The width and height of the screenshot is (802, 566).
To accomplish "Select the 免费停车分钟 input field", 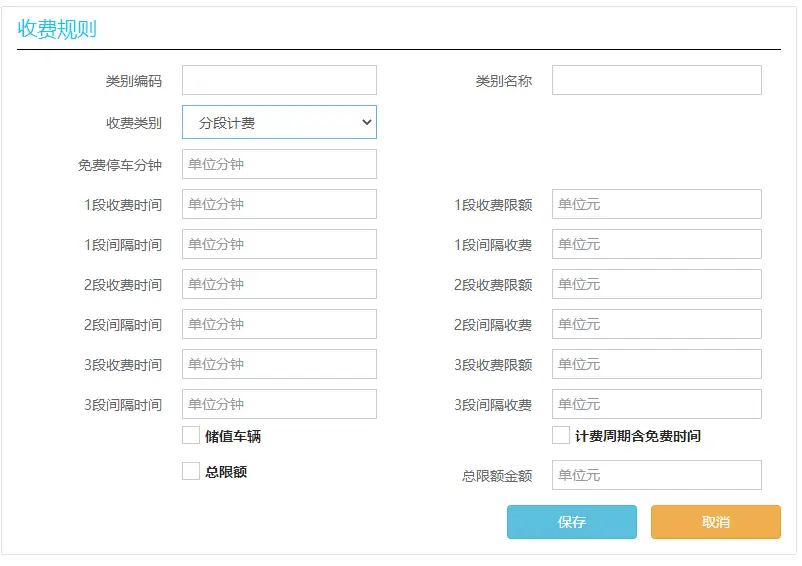I will 279,164.
